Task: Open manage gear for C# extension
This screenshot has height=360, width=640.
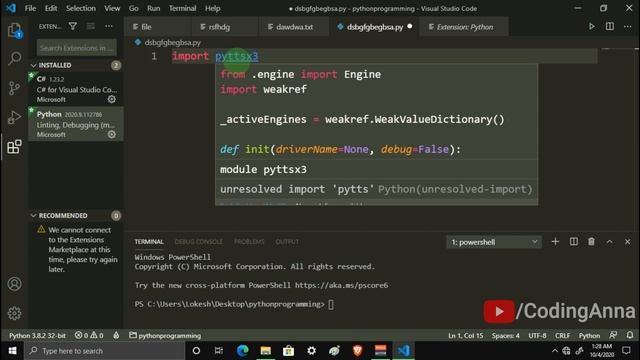Action: tap(111, 99)
